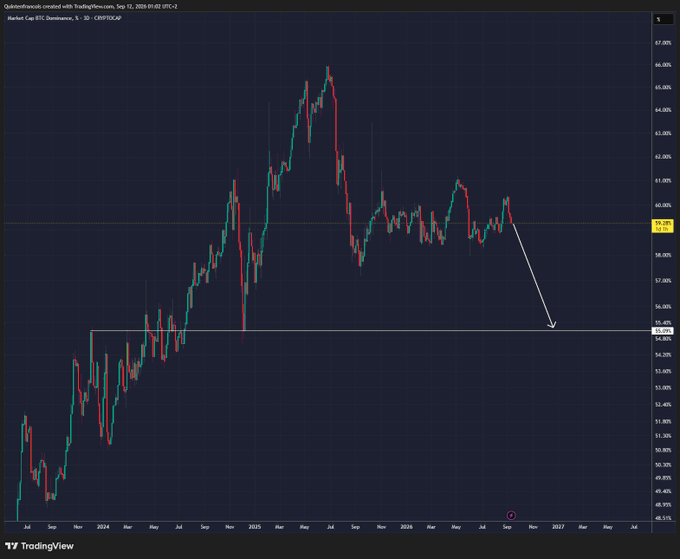Click the 49.85% price axis label
The width and height of the screenshot is (680, 559).
click(663, 478)
